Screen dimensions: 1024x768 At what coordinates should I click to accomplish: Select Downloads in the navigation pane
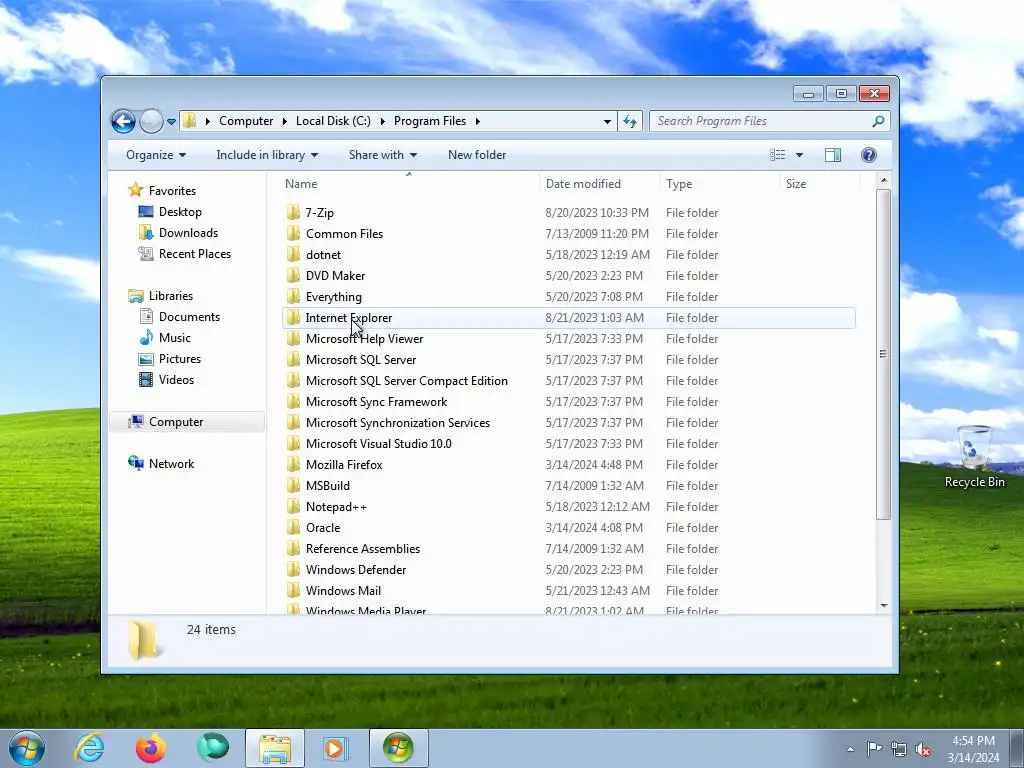pyautogui.click(x=188, y=232)
